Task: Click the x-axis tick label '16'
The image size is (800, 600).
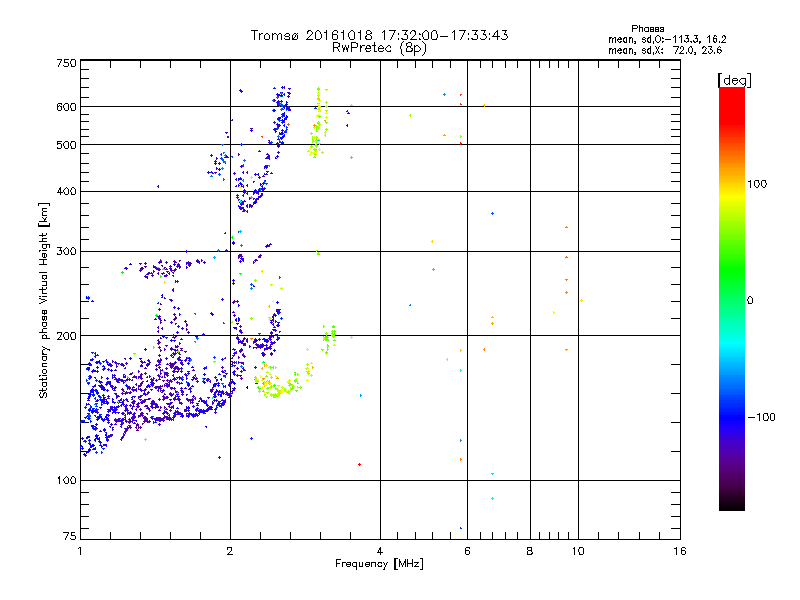Action: (680, 551)
